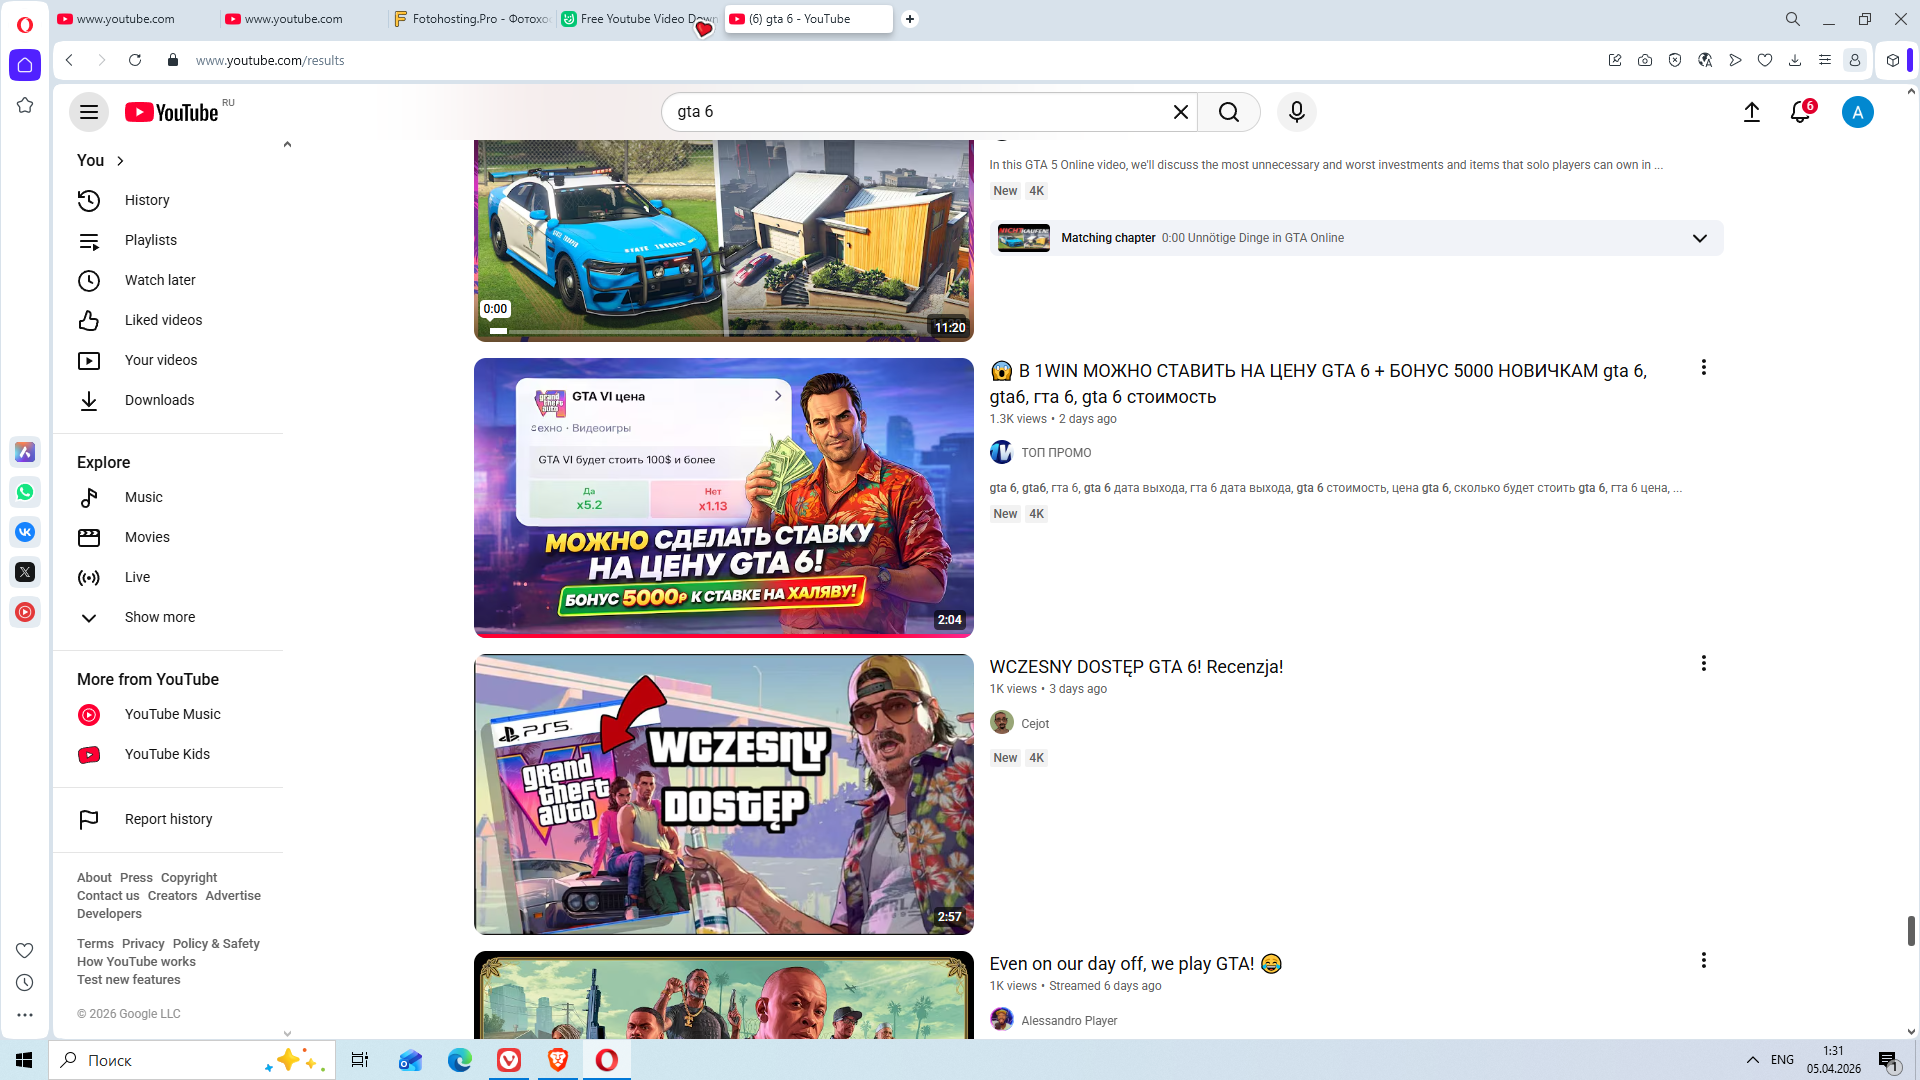Click the magnifier search button
The image size is (1920, 1080).
[1229, 112]
